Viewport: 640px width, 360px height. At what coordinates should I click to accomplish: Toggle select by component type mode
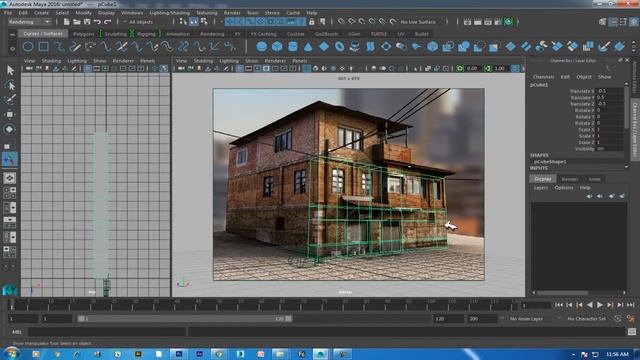[x=204, y=22]
